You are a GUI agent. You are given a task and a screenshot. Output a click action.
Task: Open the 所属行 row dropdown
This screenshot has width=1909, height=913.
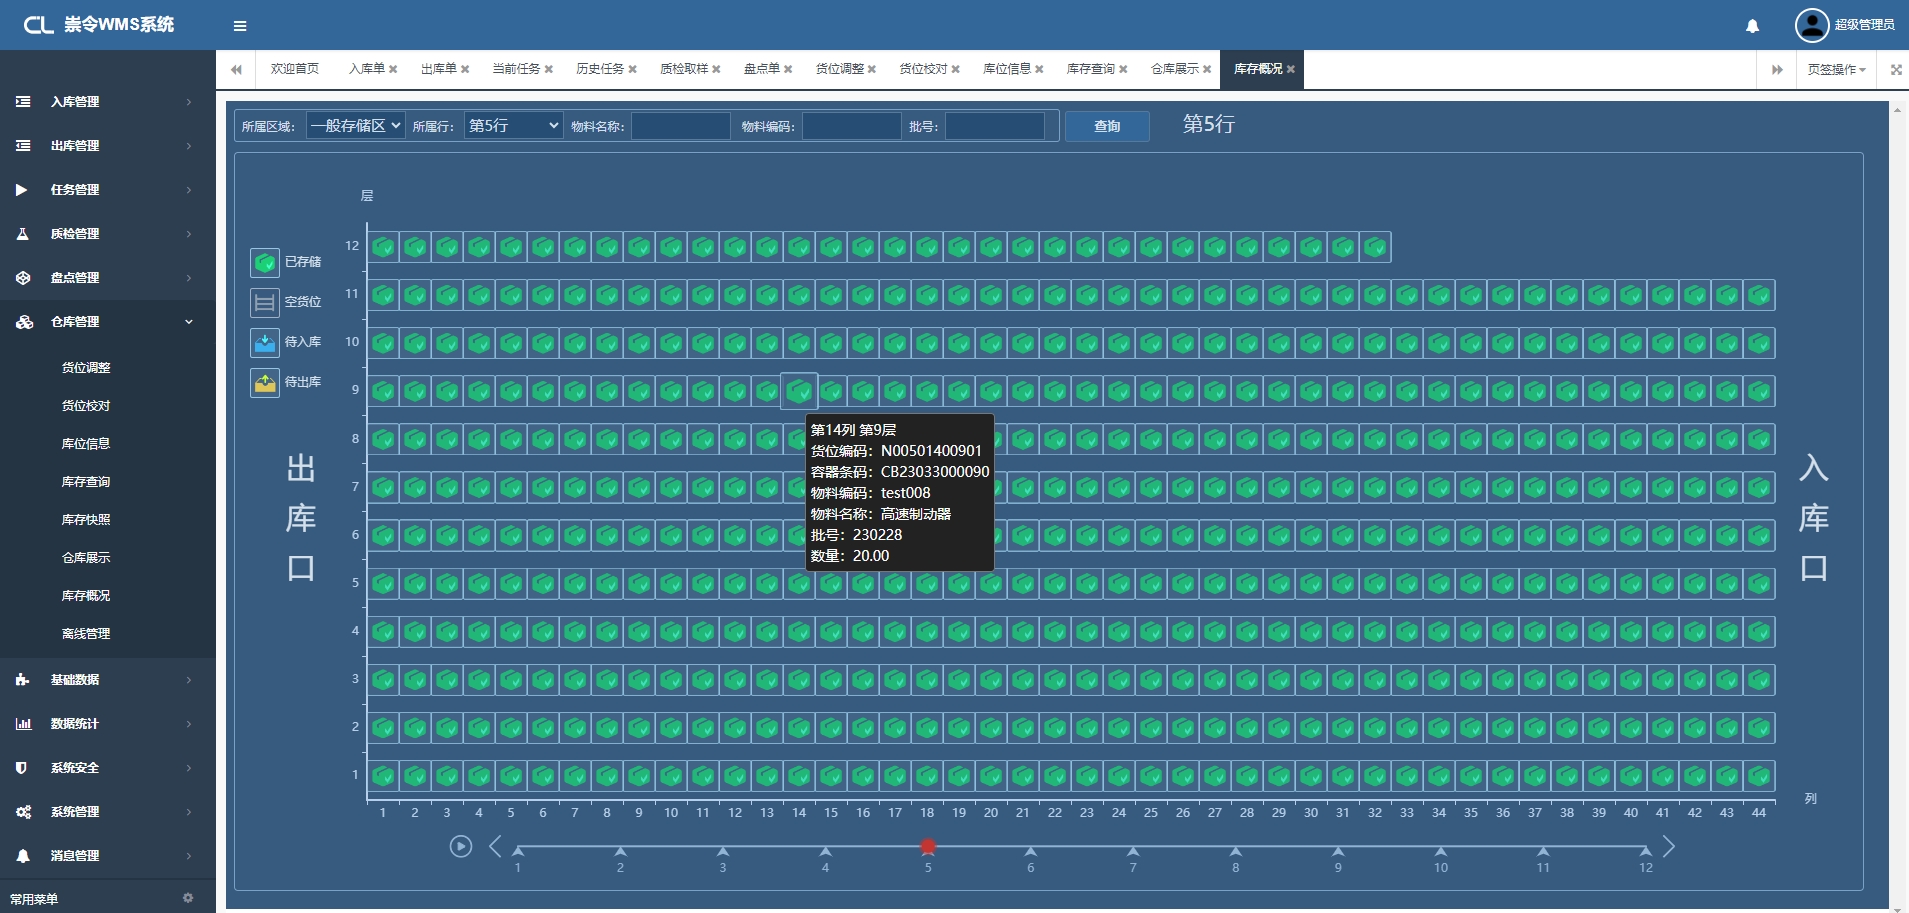tap(513, 126)
